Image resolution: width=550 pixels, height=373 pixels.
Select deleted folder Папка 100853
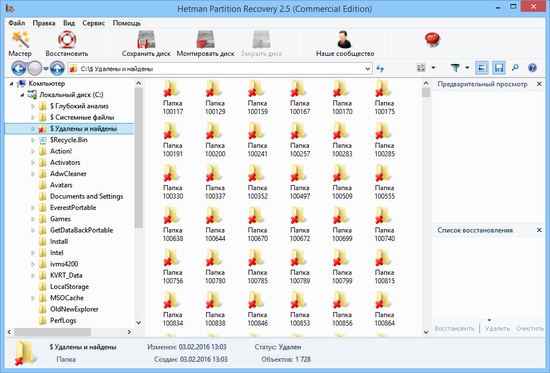[x=300, y=309]
